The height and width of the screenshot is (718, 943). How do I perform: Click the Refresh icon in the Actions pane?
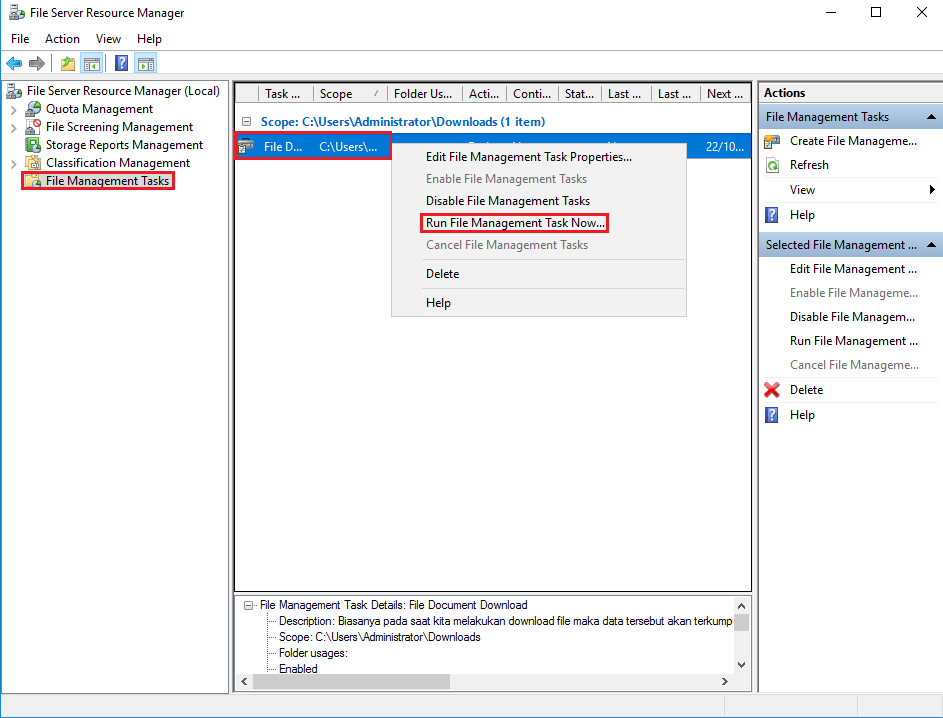click(772, 164)
